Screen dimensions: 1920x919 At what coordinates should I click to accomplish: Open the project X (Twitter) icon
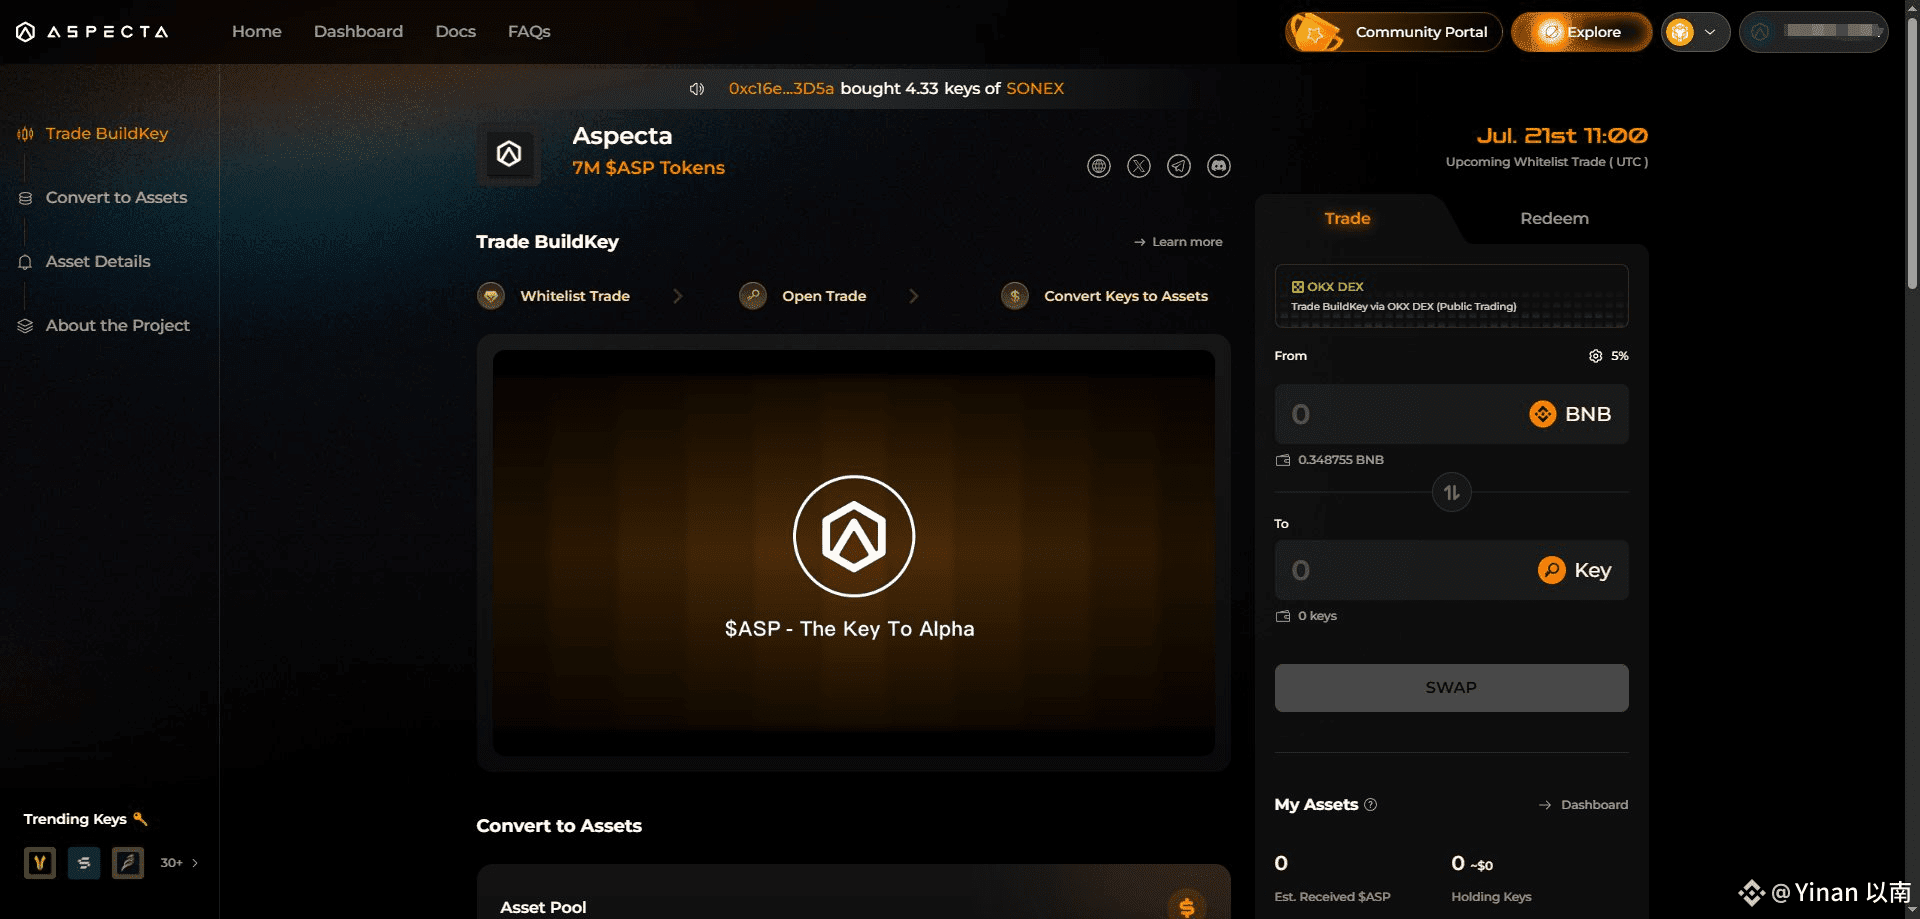(x=1139, y=166)
